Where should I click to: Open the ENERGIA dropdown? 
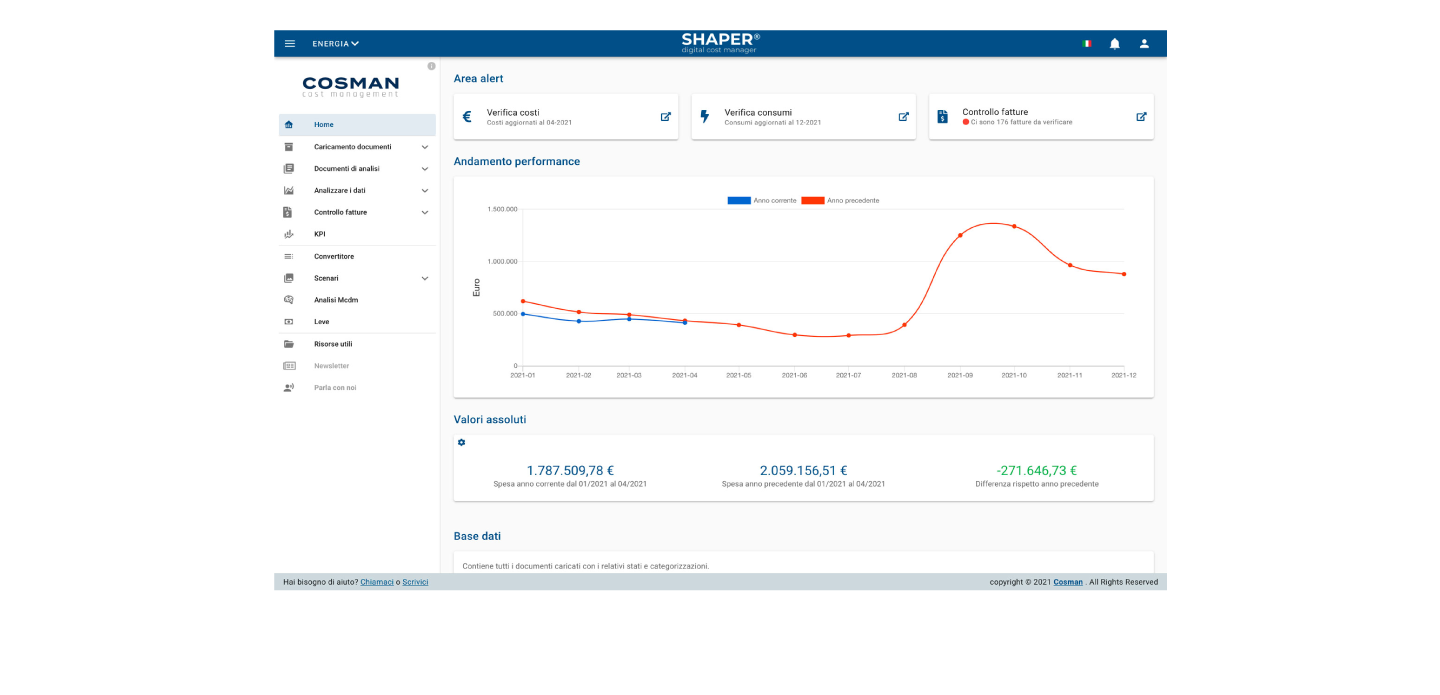(335, 44)
